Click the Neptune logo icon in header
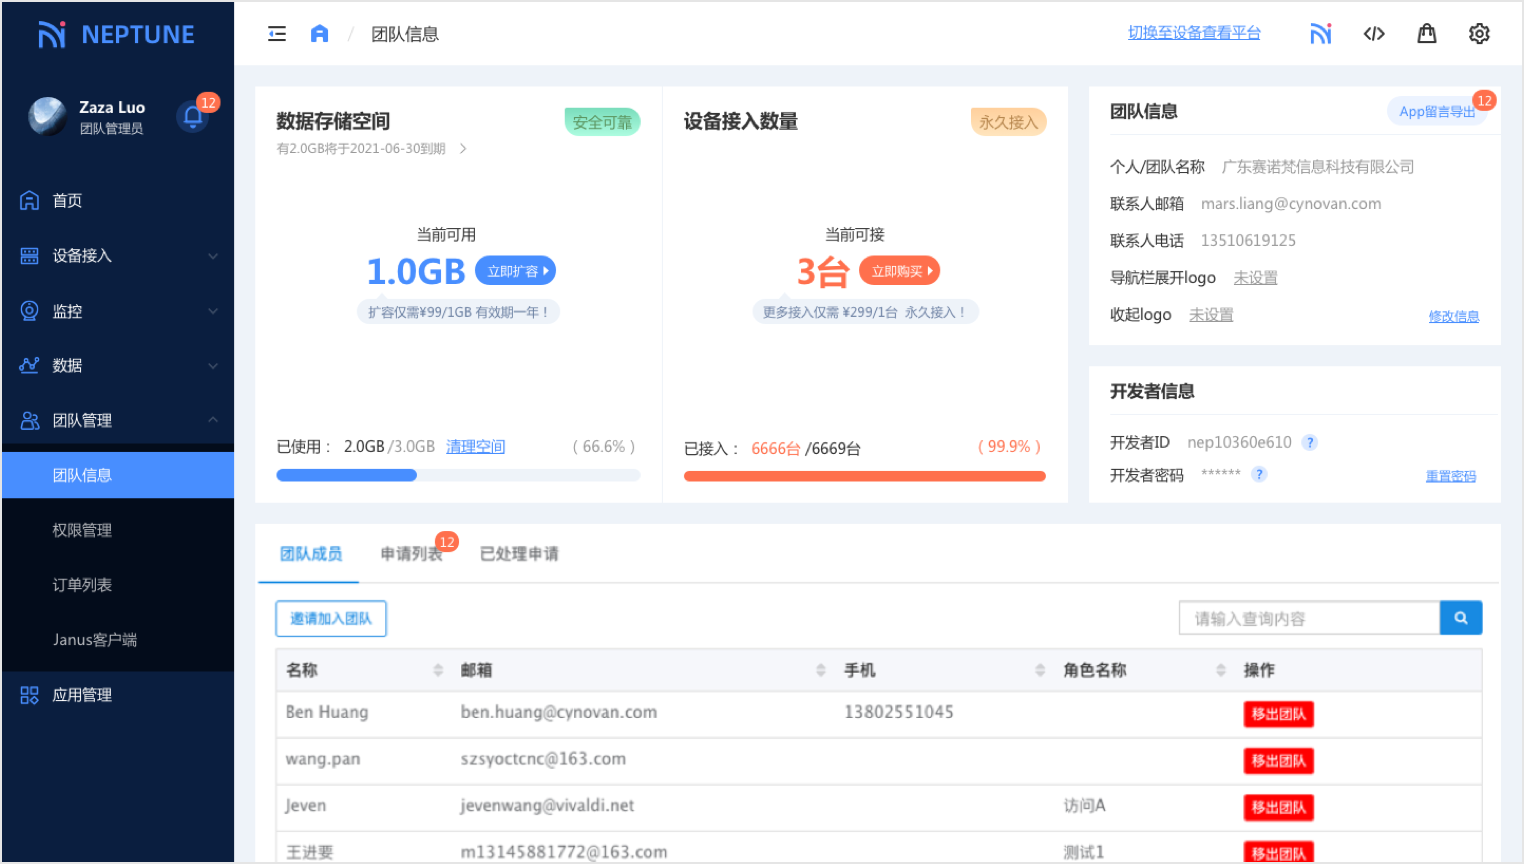Screen dimensions: 1524x864 click(1321, 34)
